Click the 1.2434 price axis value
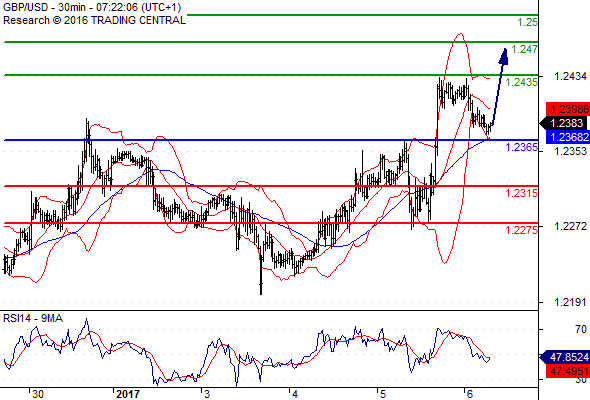590x400 pixels. [570, 76]
